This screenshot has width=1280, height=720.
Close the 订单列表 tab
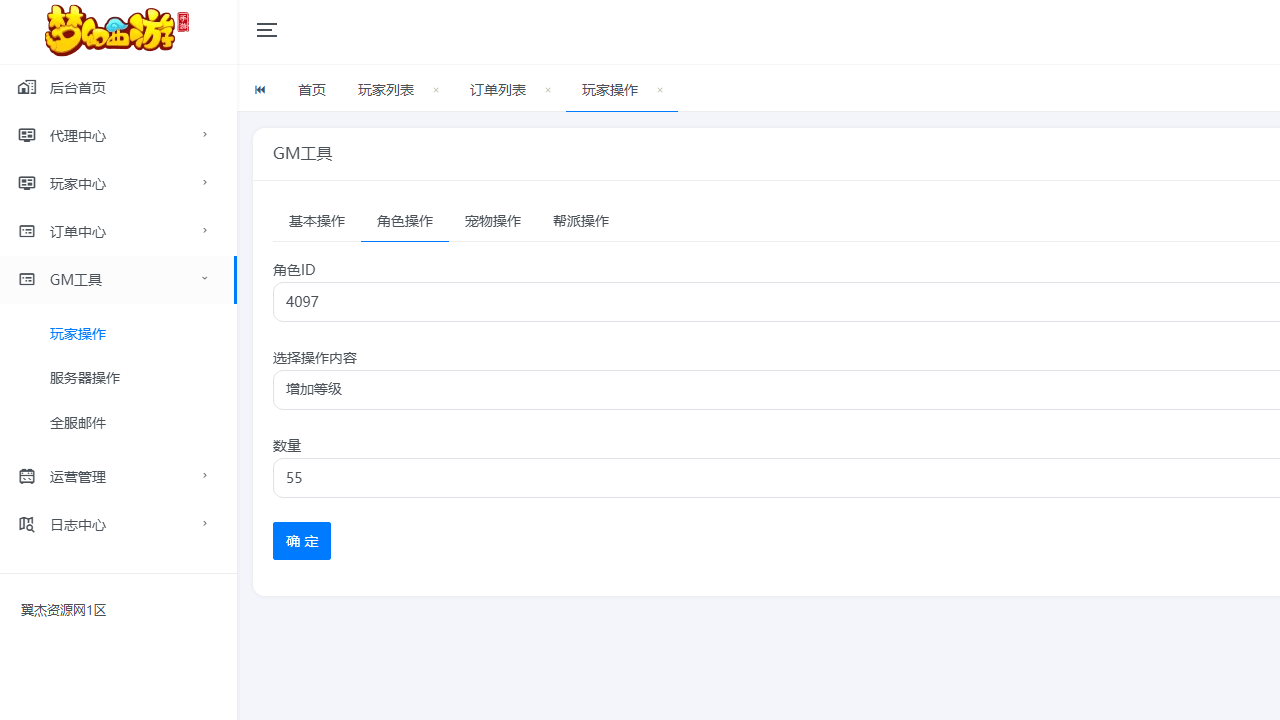point(548,90)
